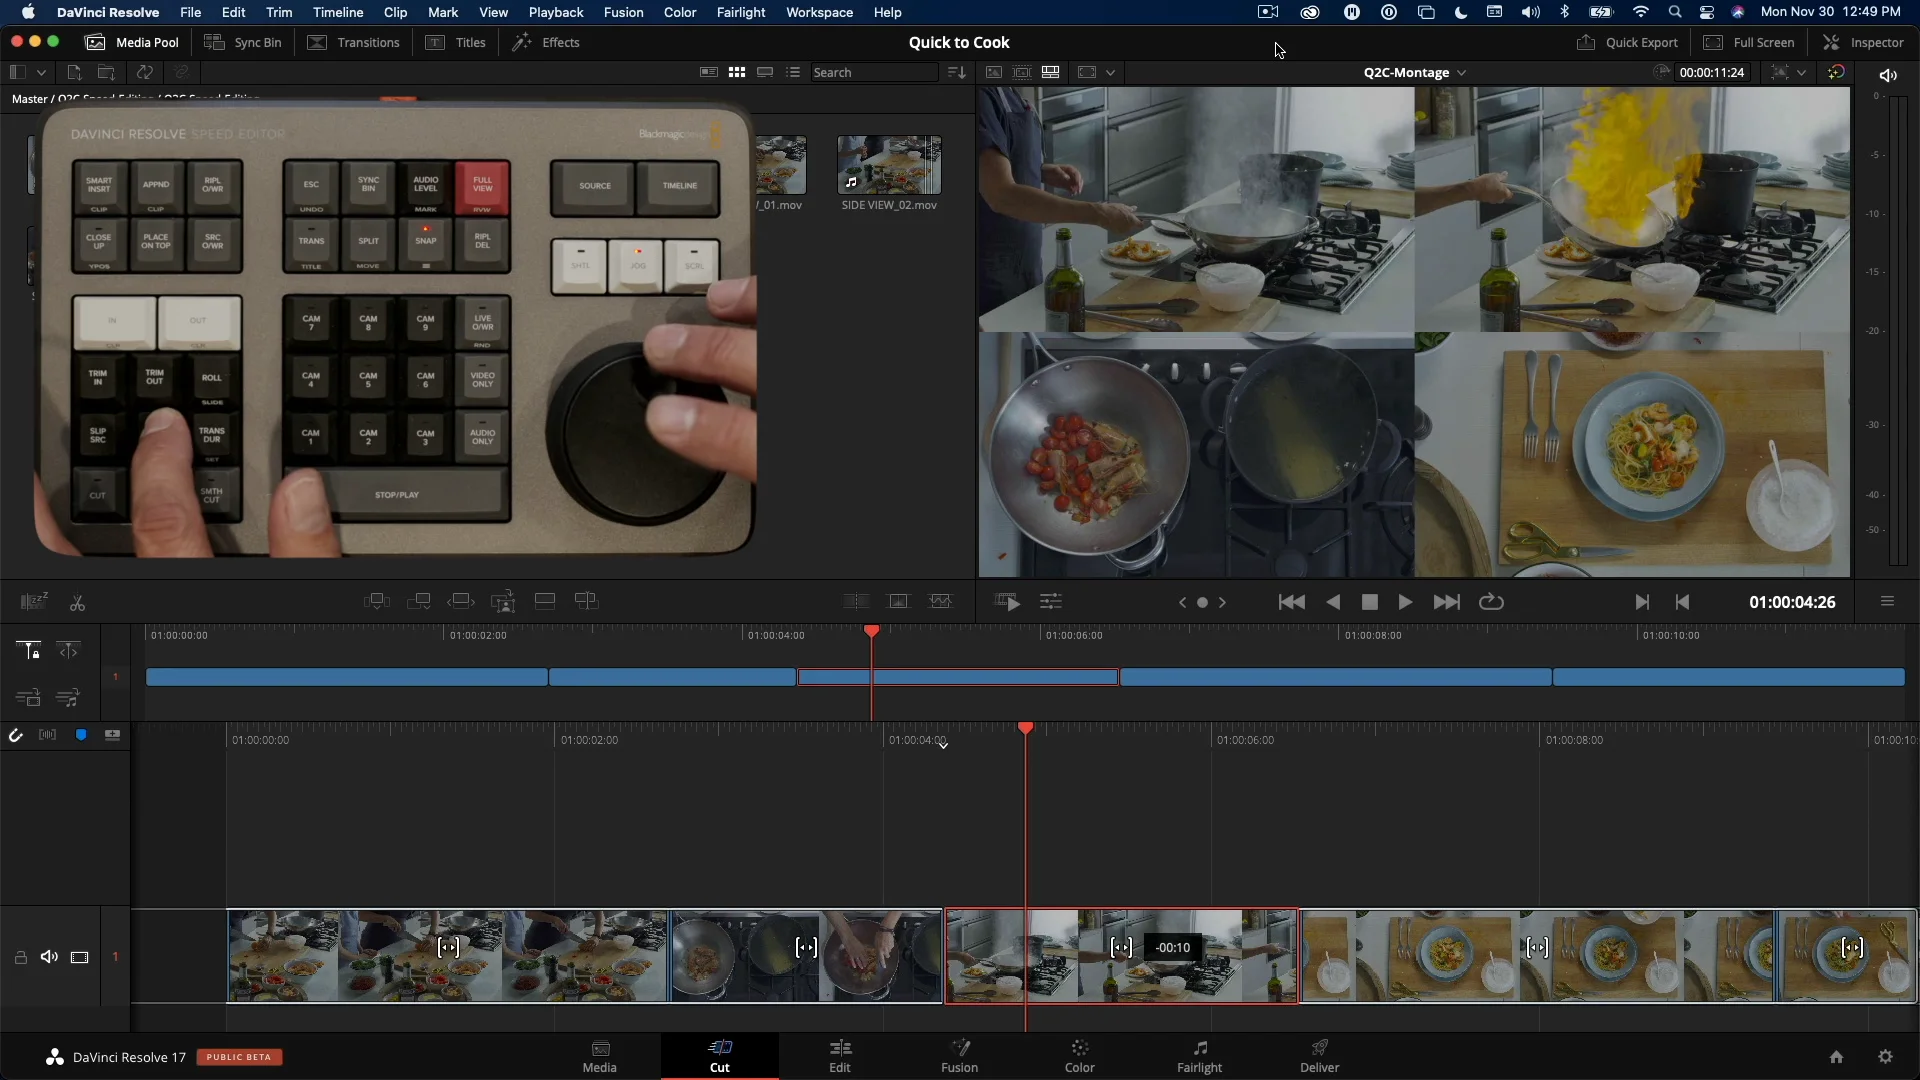Open the Timeline menu

[x=338, y=12]
